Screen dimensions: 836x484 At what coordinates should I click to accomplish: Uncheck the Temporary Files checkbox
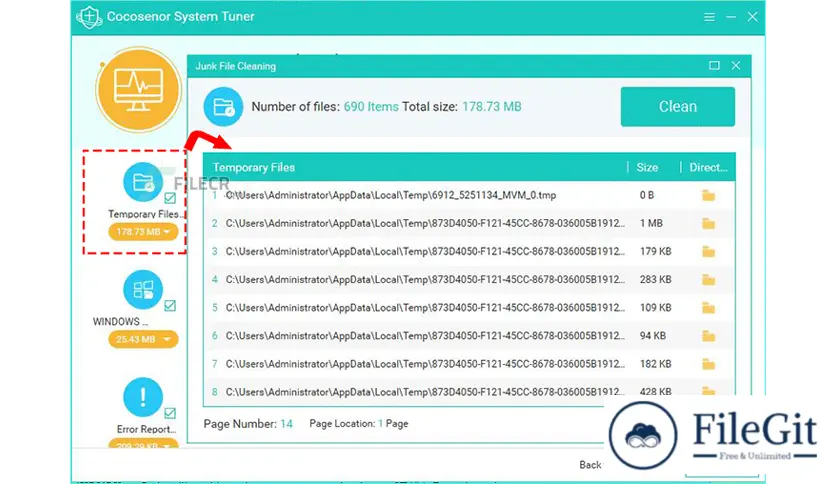click(x=170, y=198)
